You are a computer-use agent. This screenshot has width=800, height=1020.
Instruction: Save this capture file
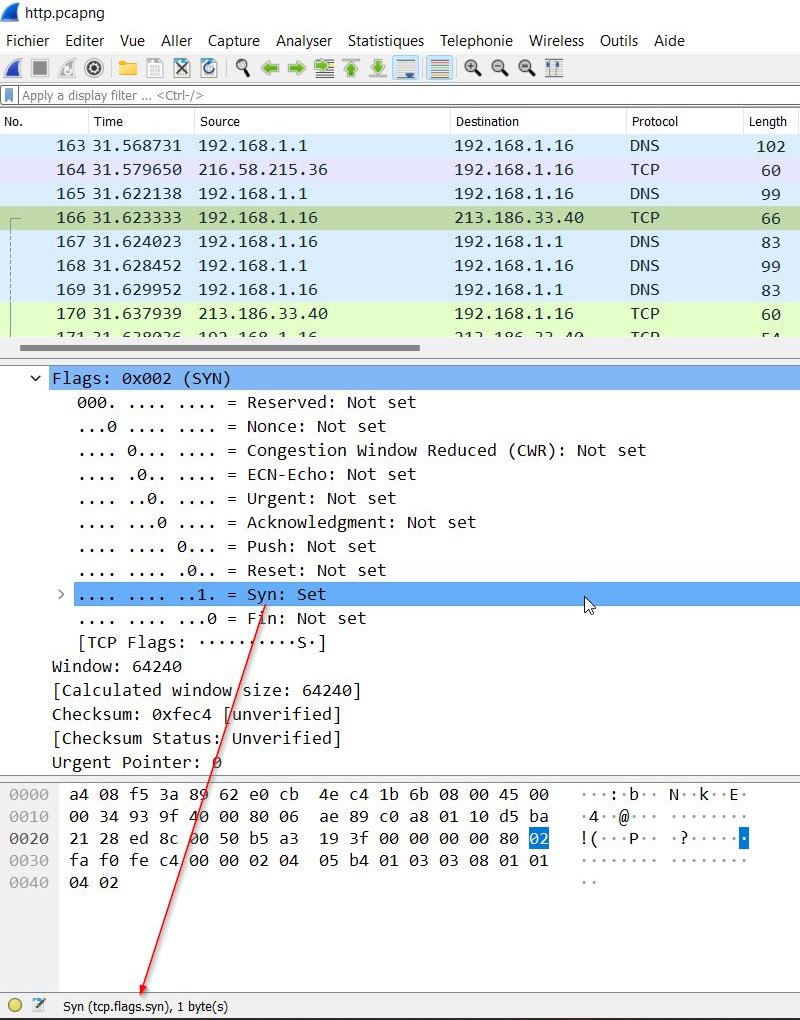coord(155,68)
